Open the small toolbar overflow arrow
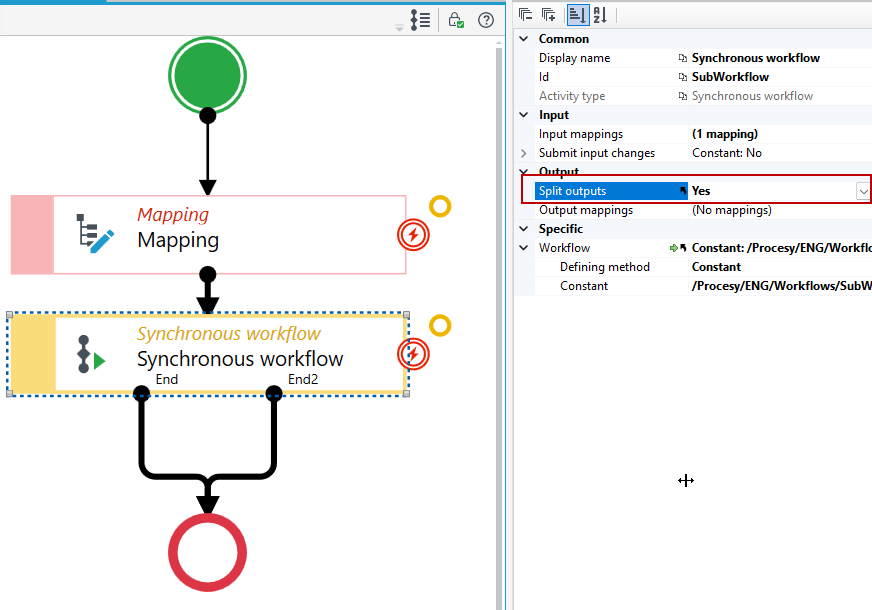Image resolution: width=872 pixels, height=610 pixels. pyautogui.click(x=399, y=28)
